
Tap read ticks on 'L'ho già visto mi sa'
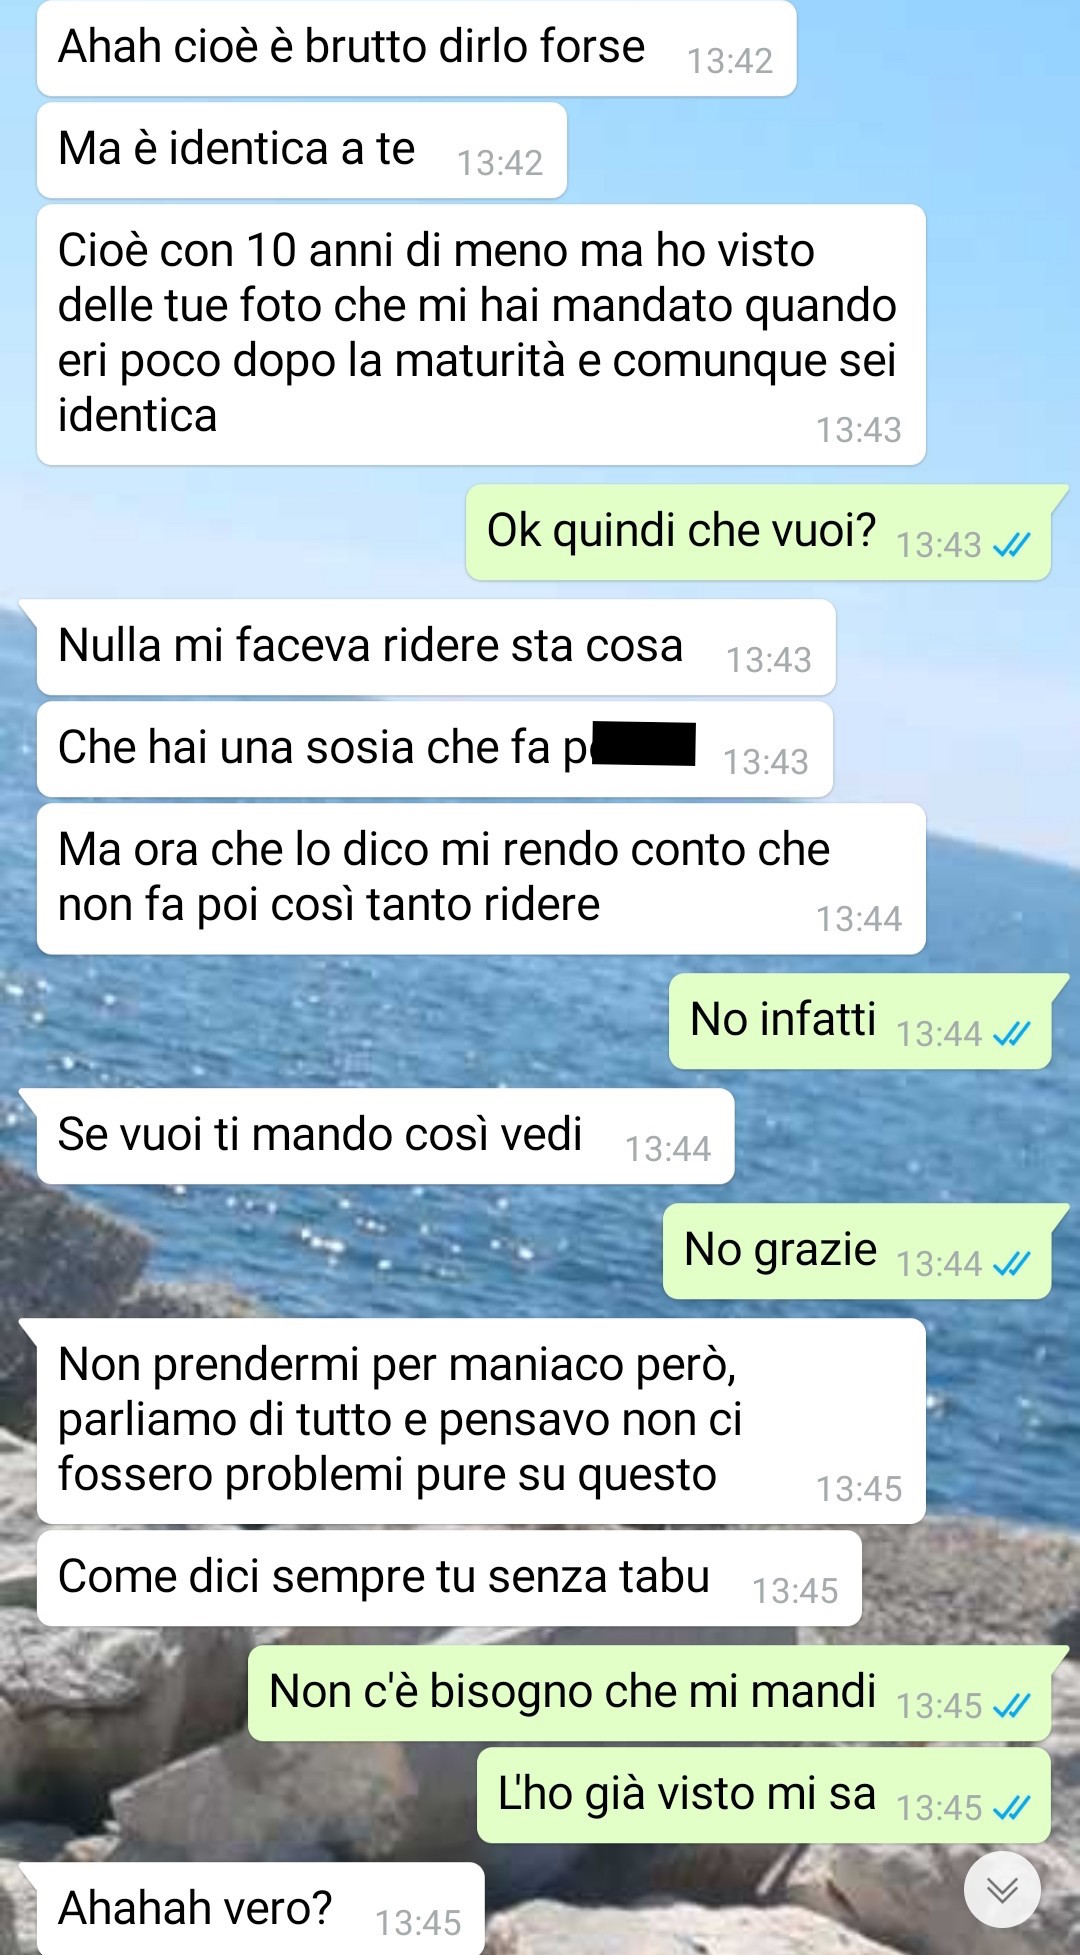point(1011,1808)
